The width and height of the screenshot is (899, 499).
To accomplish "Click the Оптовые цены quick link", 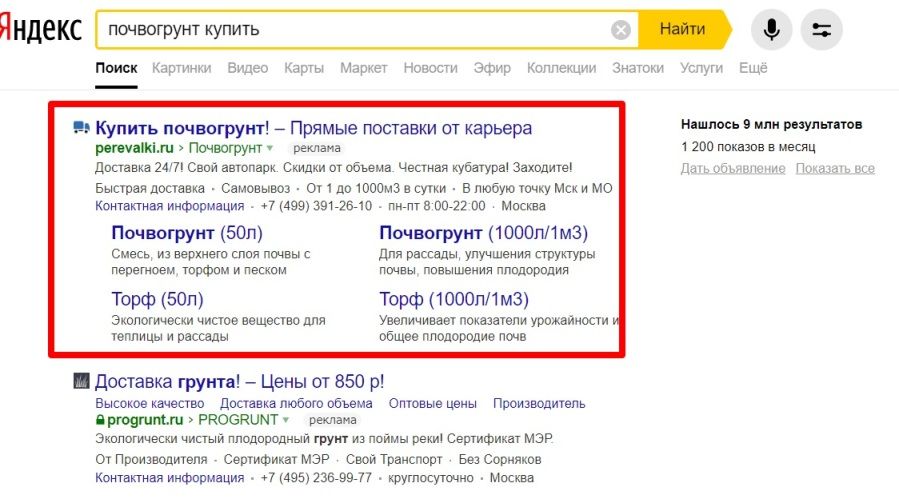I will coord(432,403).
